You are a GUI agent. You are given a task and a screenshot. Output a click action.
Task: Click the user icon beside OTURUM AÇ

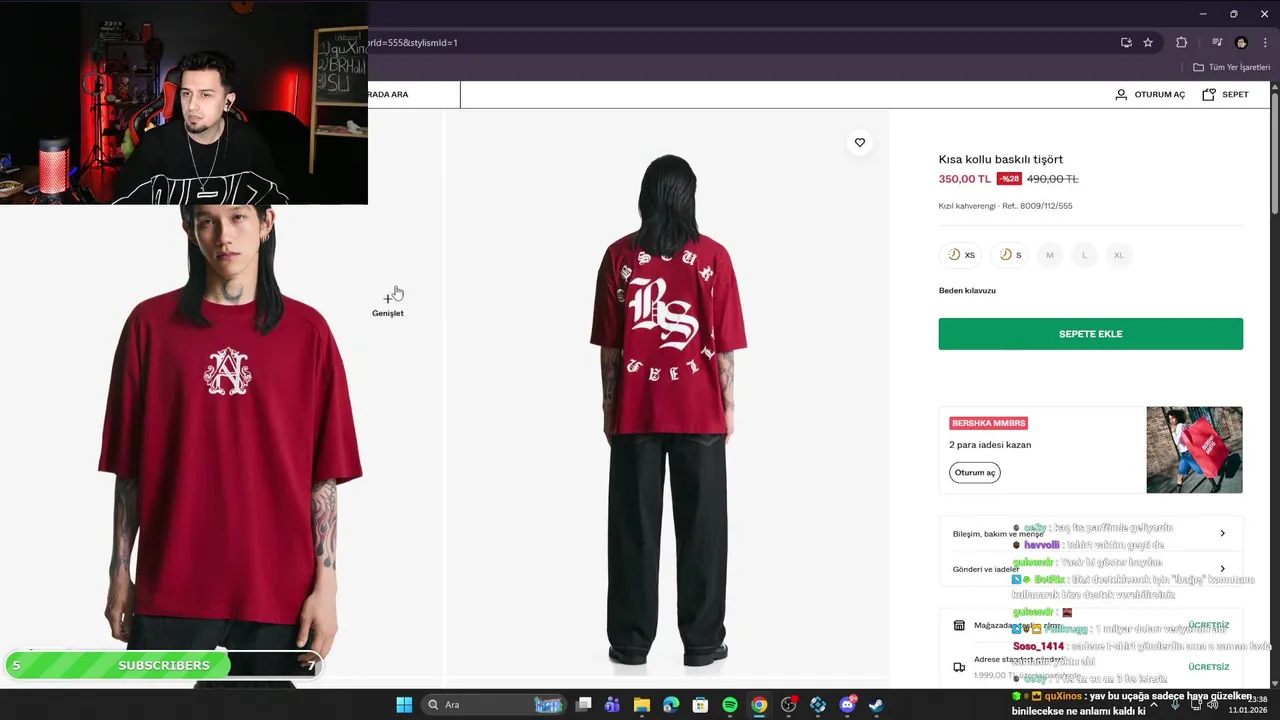[1121, 95]
